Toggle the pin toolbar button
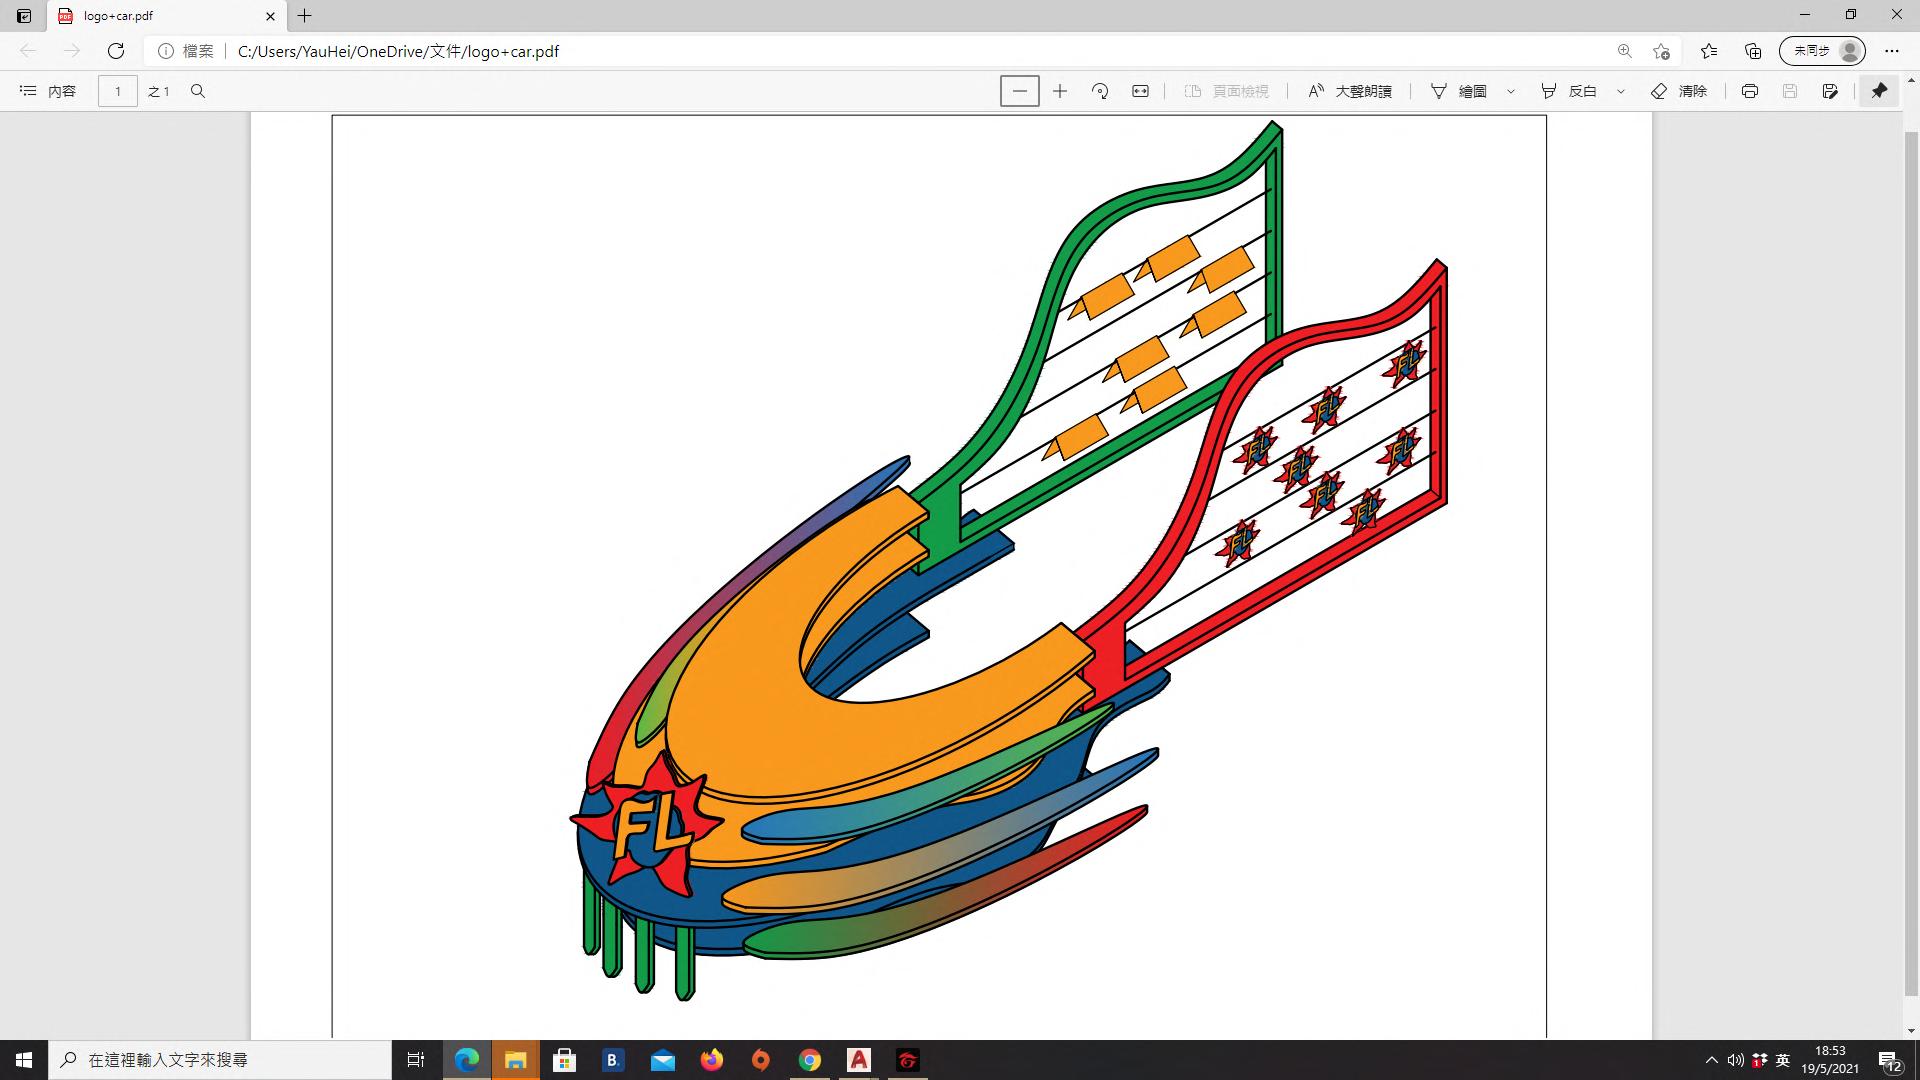Viewport: 1920px width, 1080px height. [x=1879, y=91]
